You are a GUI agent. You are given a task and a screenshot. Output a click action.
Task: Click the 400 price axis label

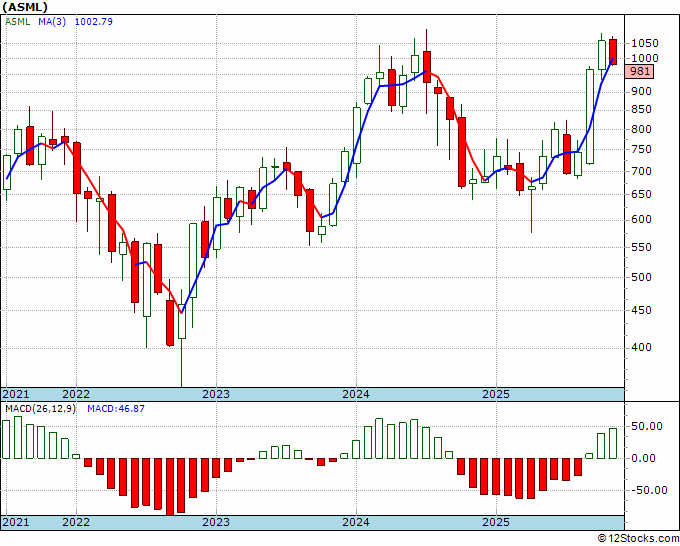coord(641,347)
